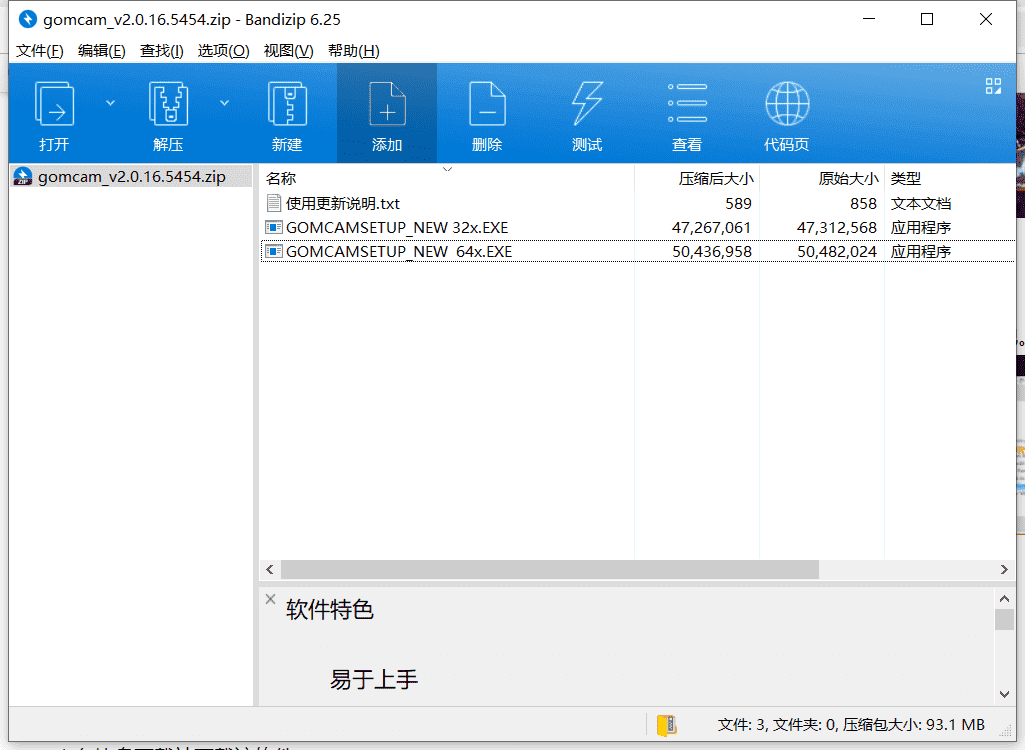Click the status bar text 压缩包大小: 93.1 MB
The image size is (1025, 750).
[913, 724]
